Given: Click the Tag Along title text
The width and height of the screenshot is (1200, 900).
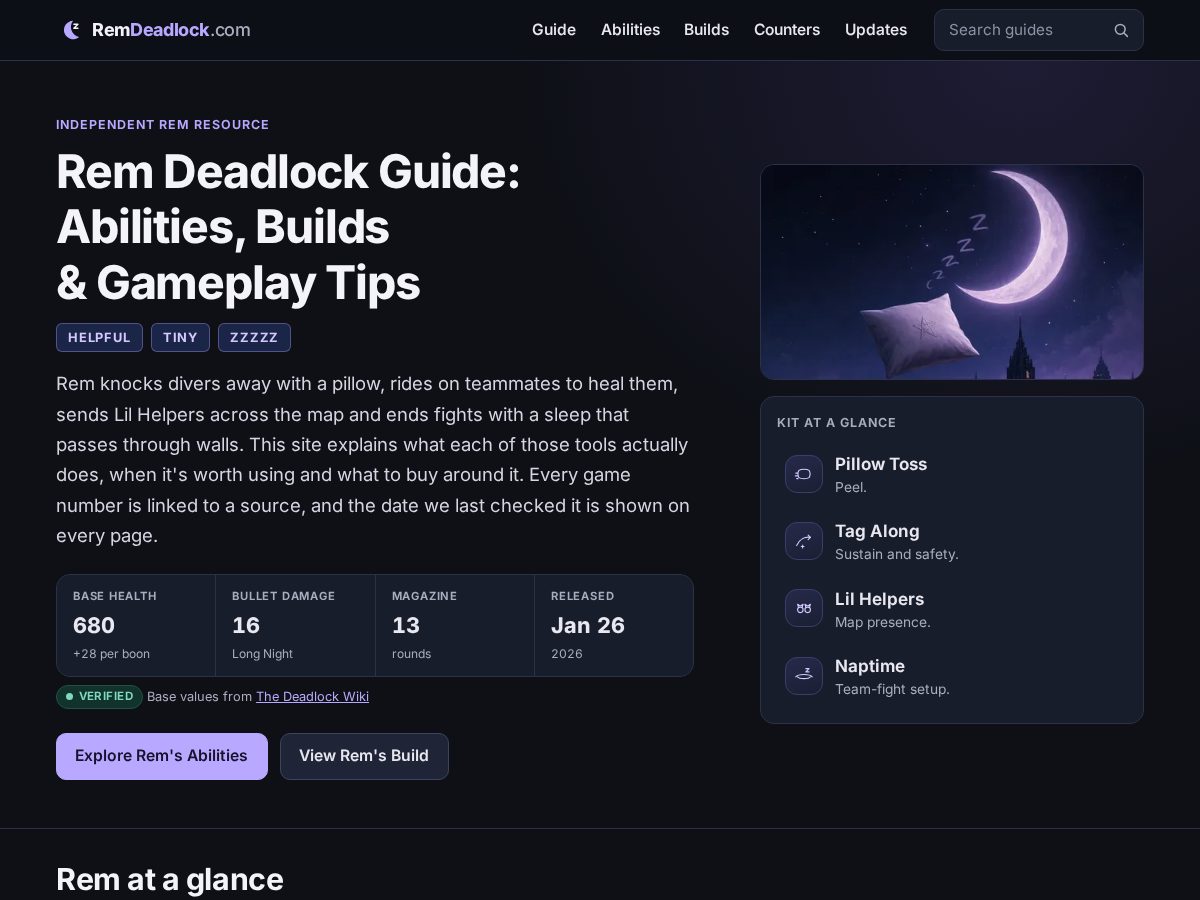Looking at the screenshot, I should 877,531.
